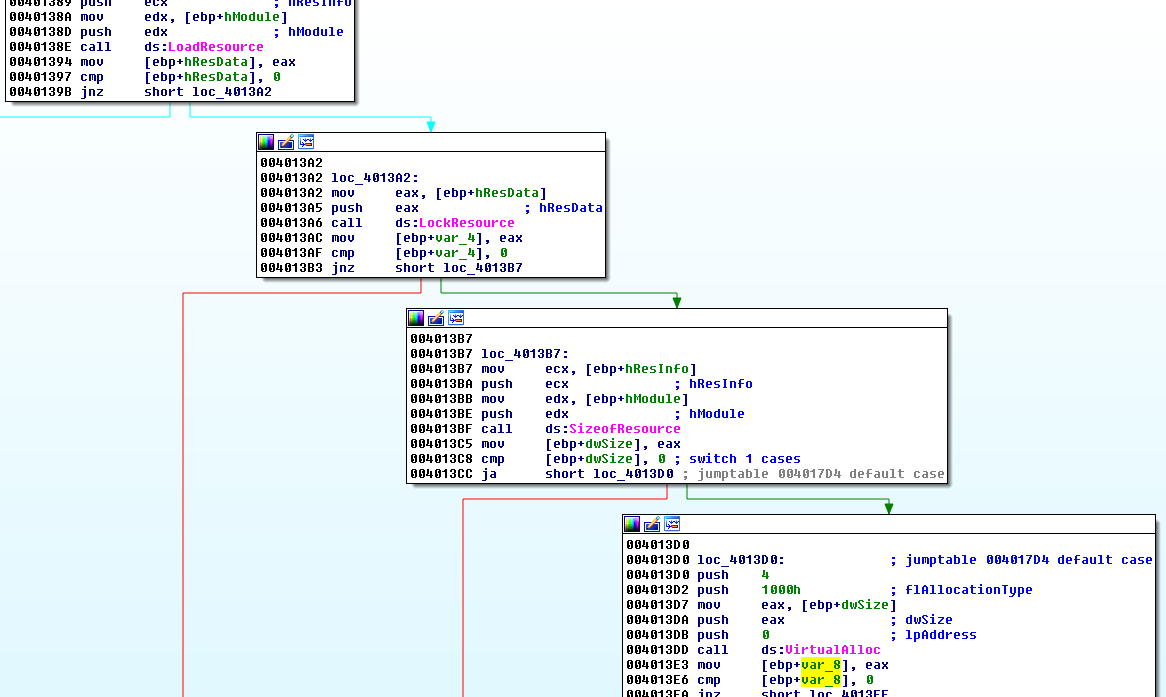Click the edit pencil icon on the loc_4013D0 block
Viewport: 1166px width, 697px height.
coord(652,524)
